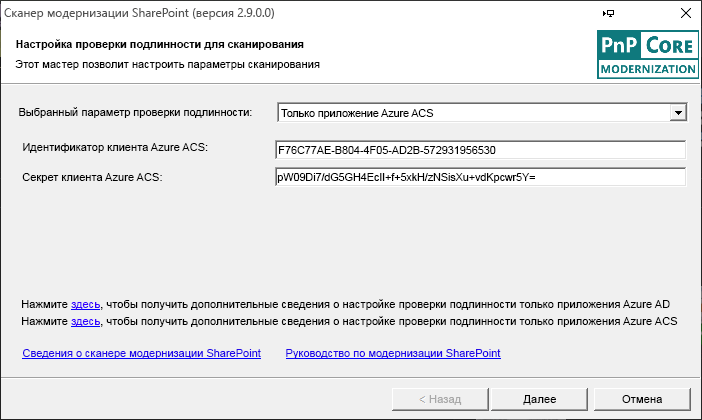Viewport: 702px width, 420px height.
Task: Click the PnP Core Modernization logo
Action: pyautogui.click(x=647, y=55)
